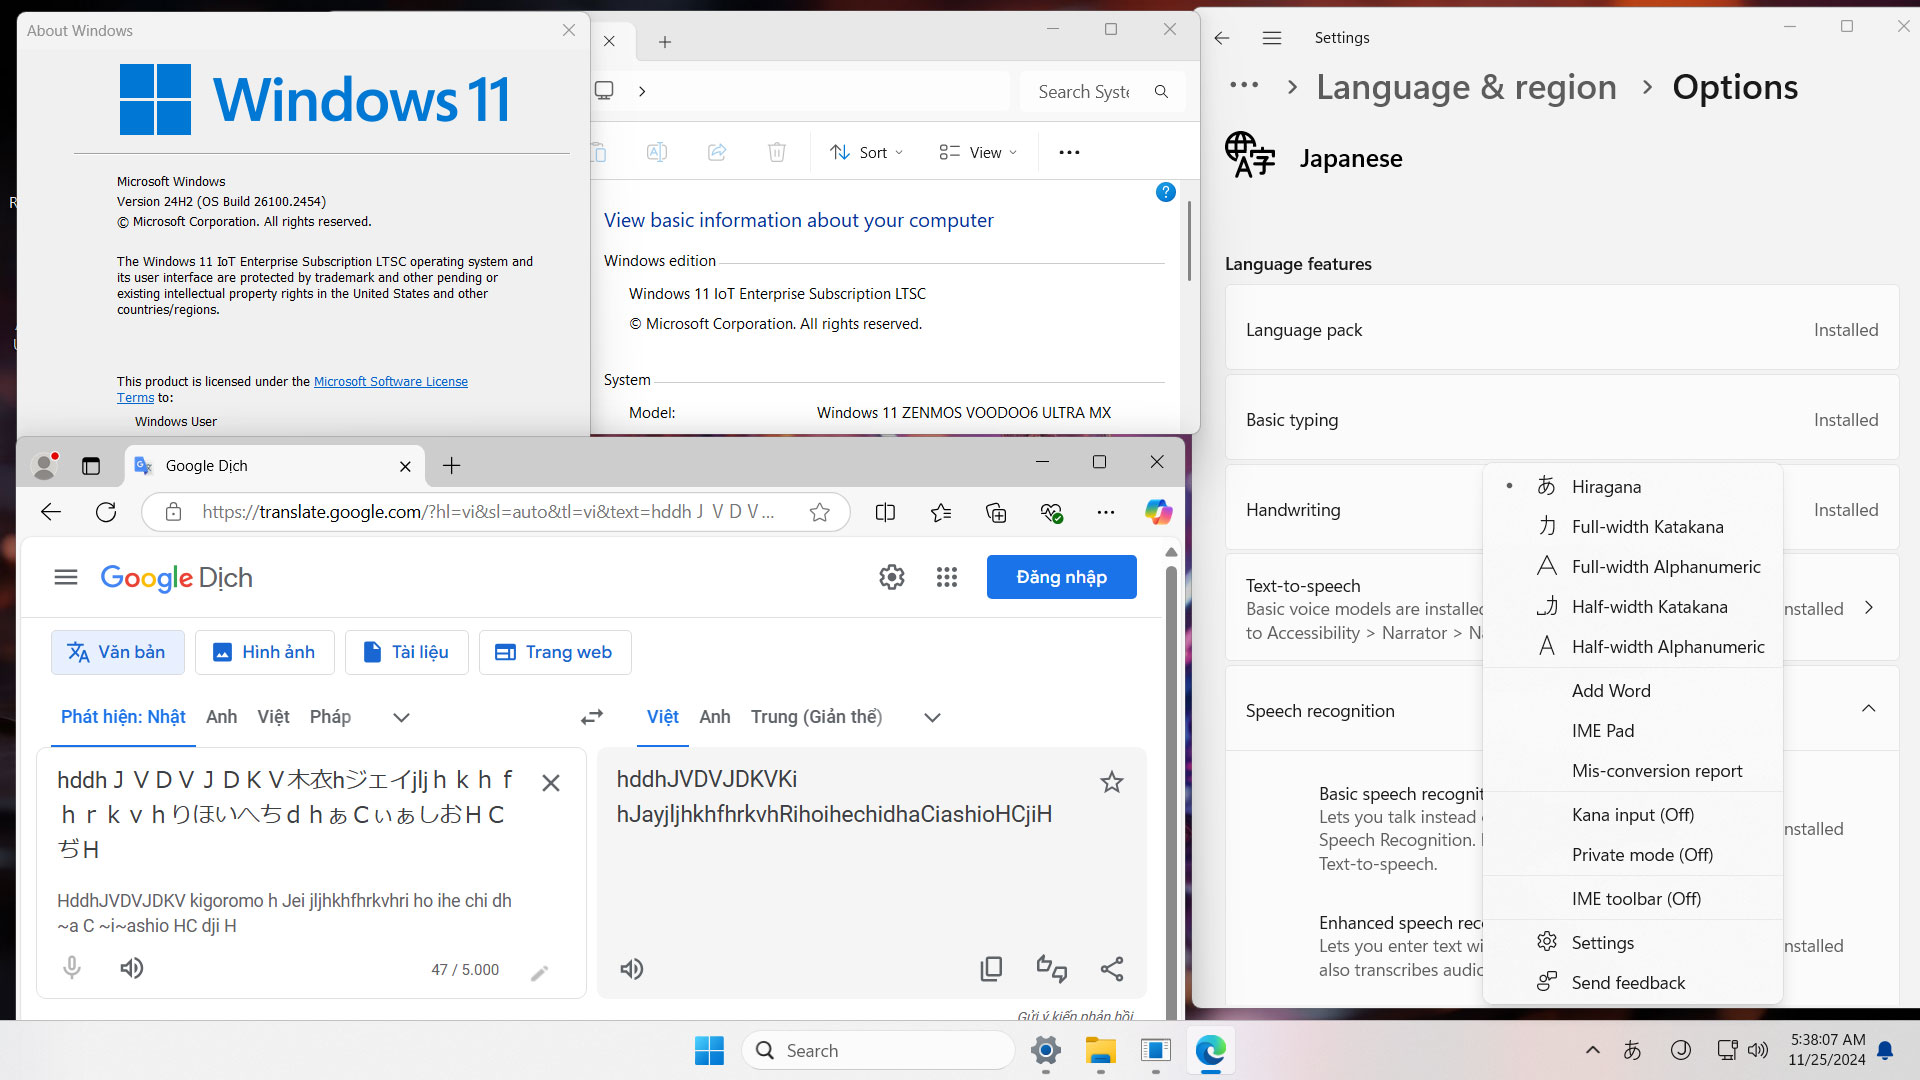Rate this translation icon
Image resolution: width=1920 pixels, height=1080 pixels.
tap(1051, 969)
